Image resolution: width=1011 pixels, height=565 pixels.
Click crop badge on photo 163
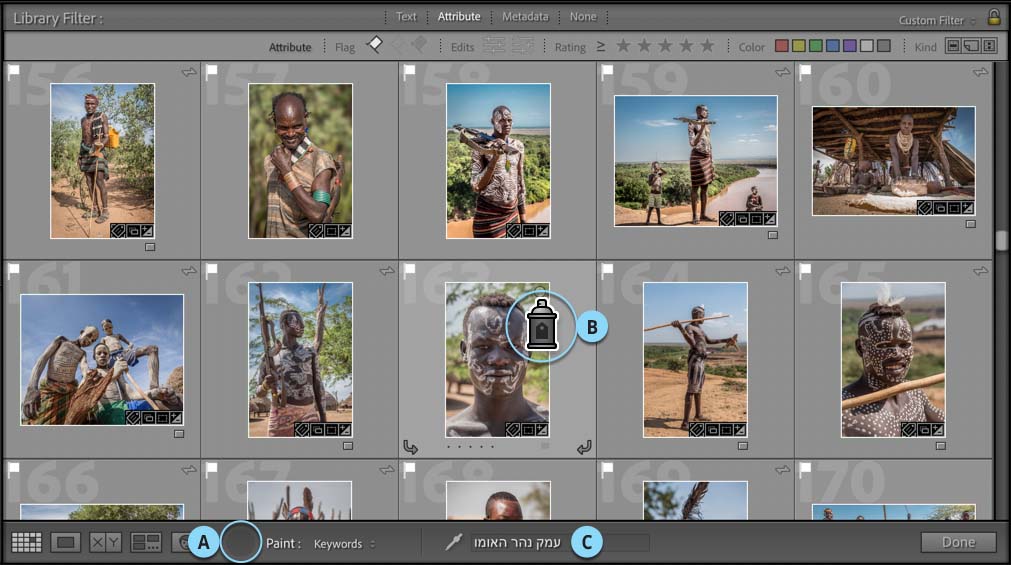point(528,430)
